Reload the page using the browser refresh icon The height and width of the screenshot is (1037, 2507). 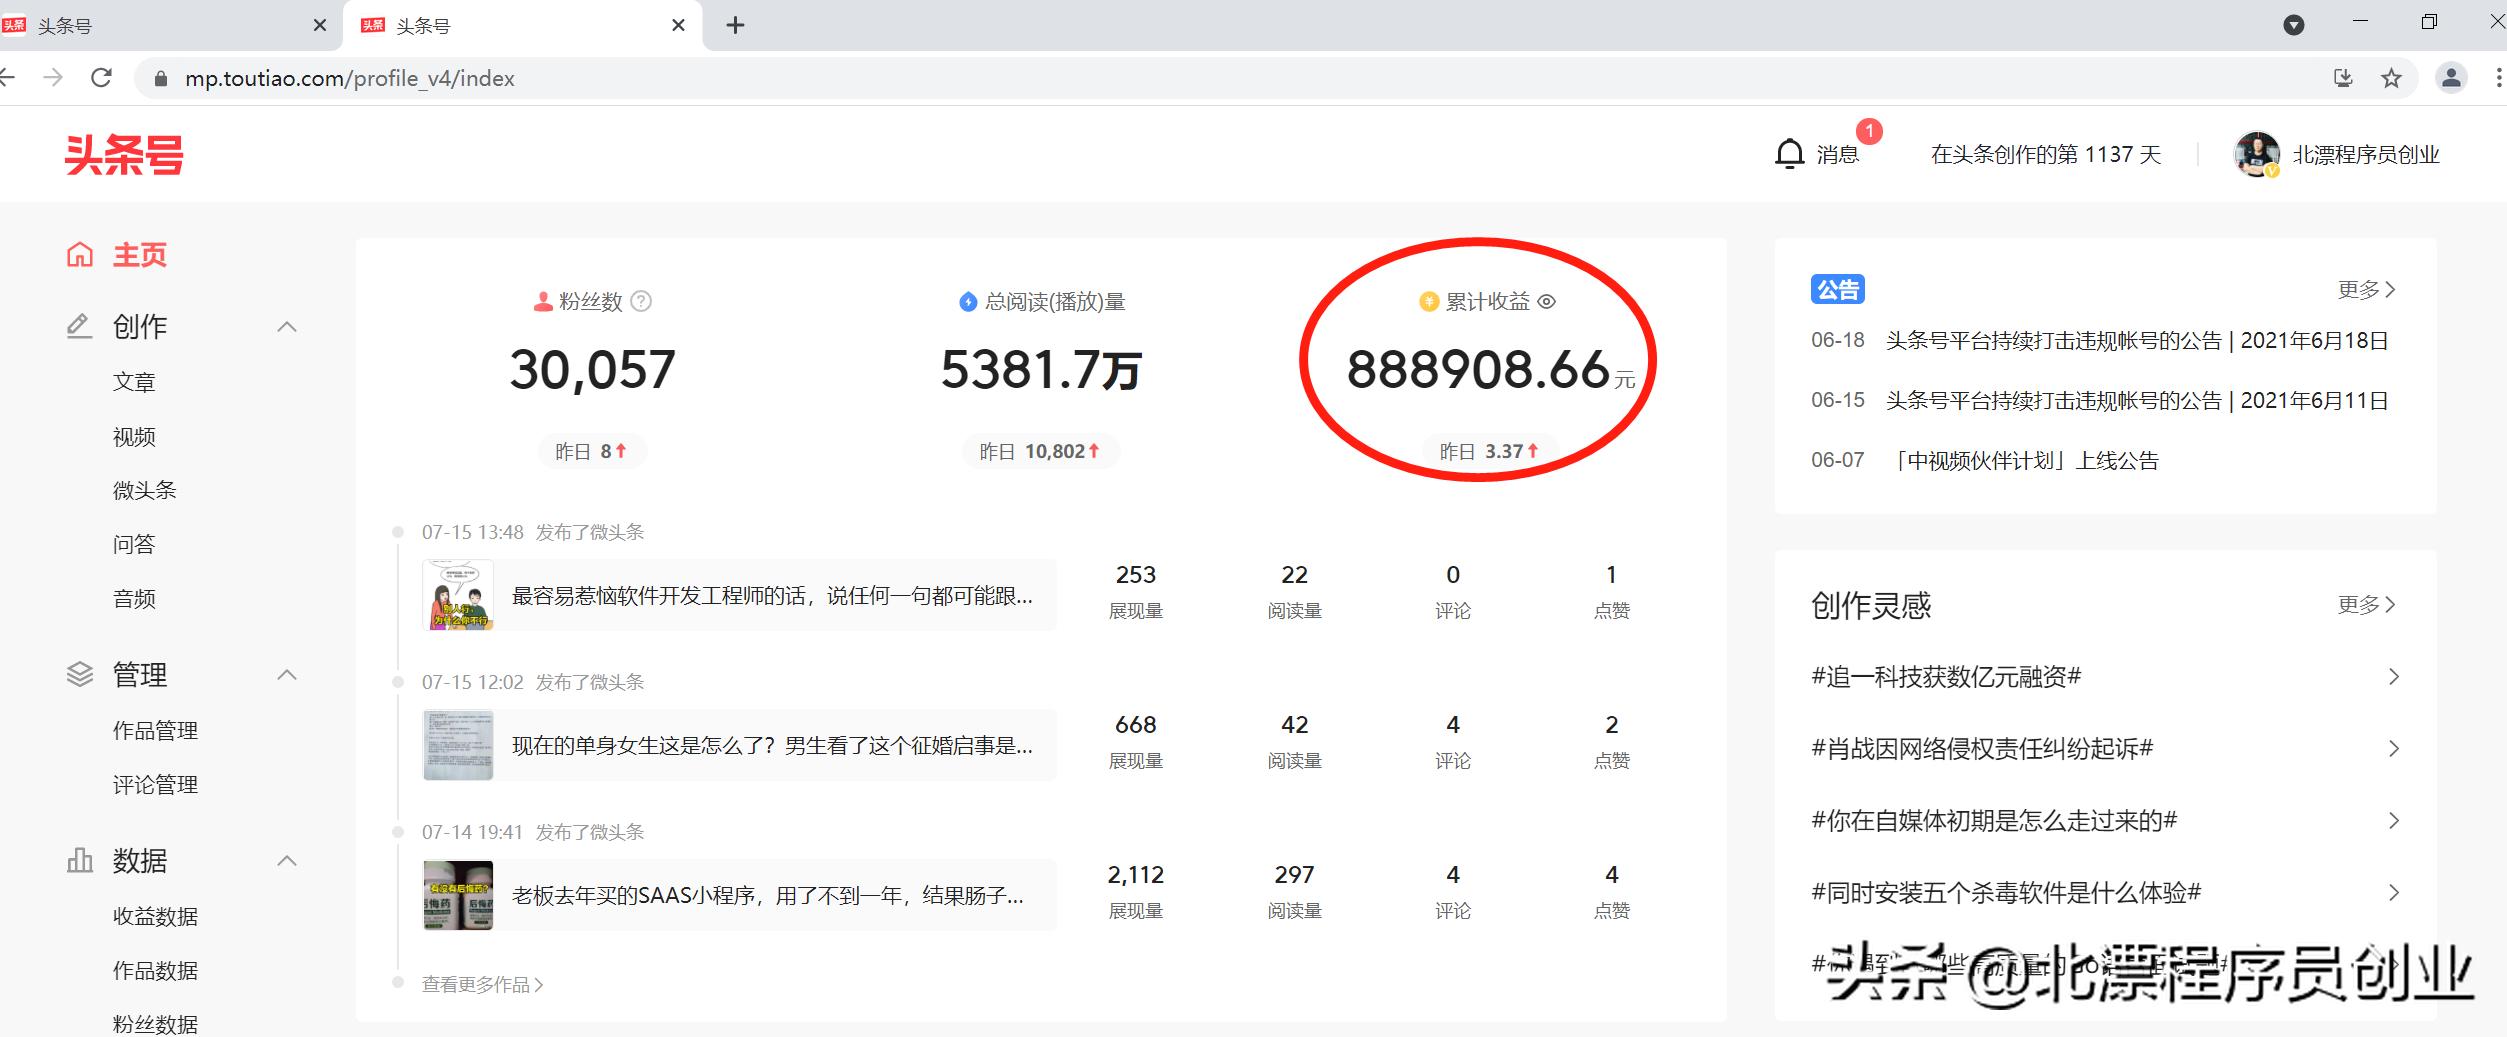pyautogui.click(x=101, y=78)
